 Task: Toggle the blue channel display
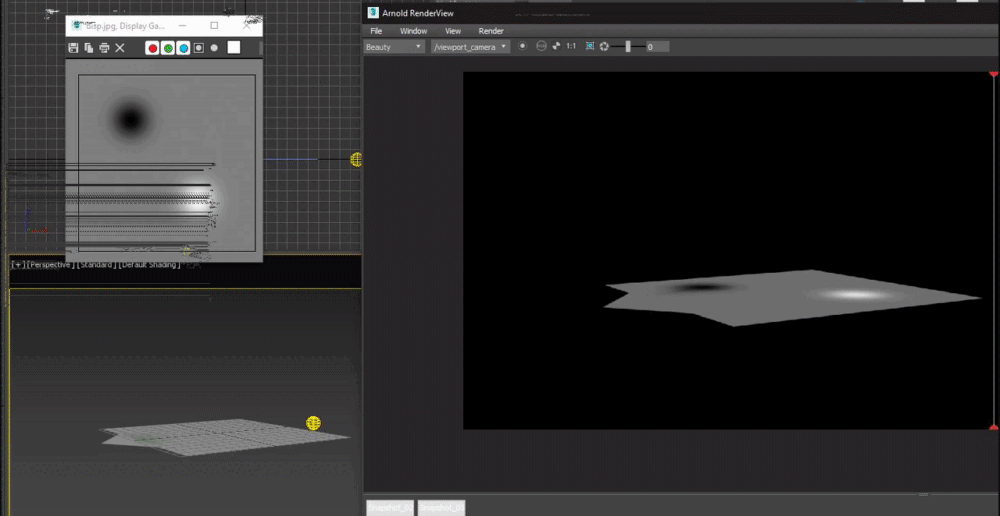point(183,48)
